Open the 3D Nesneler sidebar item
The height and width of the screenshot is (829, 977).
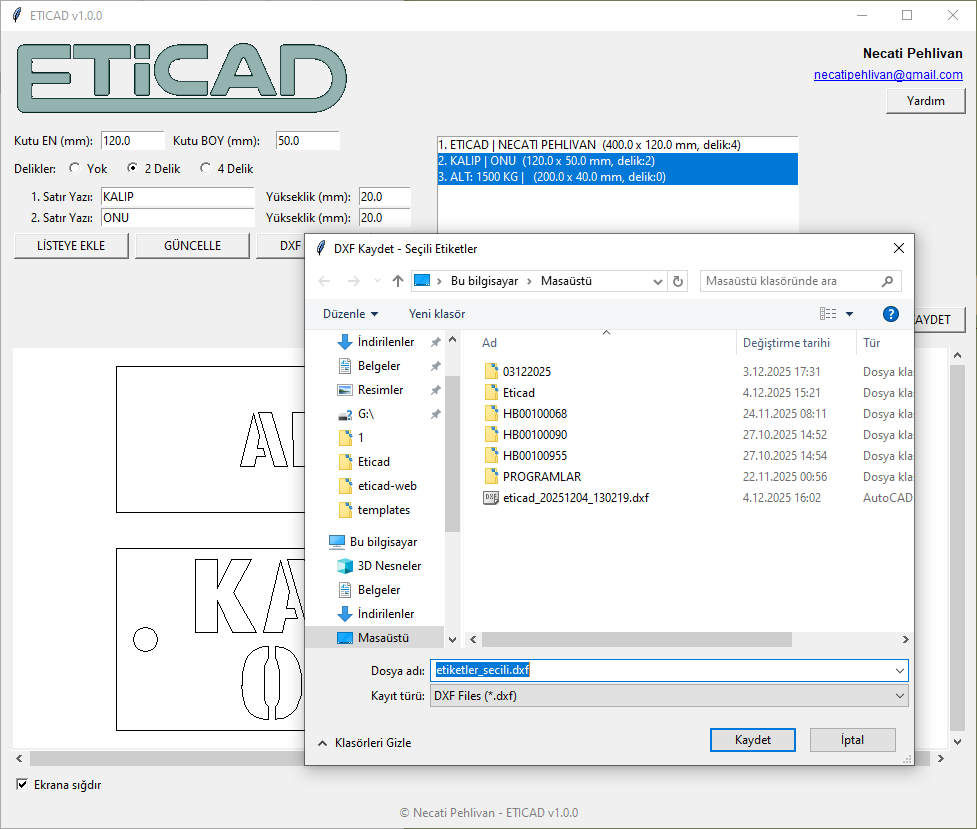389,565
